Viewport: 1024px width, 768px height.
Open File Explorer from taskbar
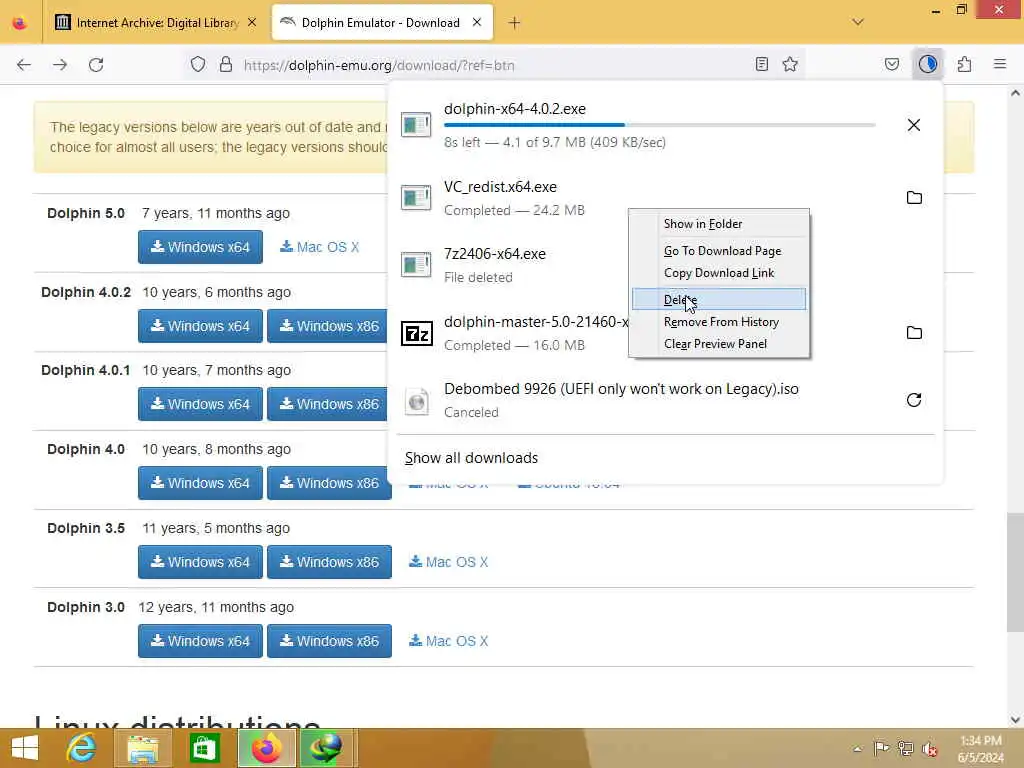click(x=143, y=748)
